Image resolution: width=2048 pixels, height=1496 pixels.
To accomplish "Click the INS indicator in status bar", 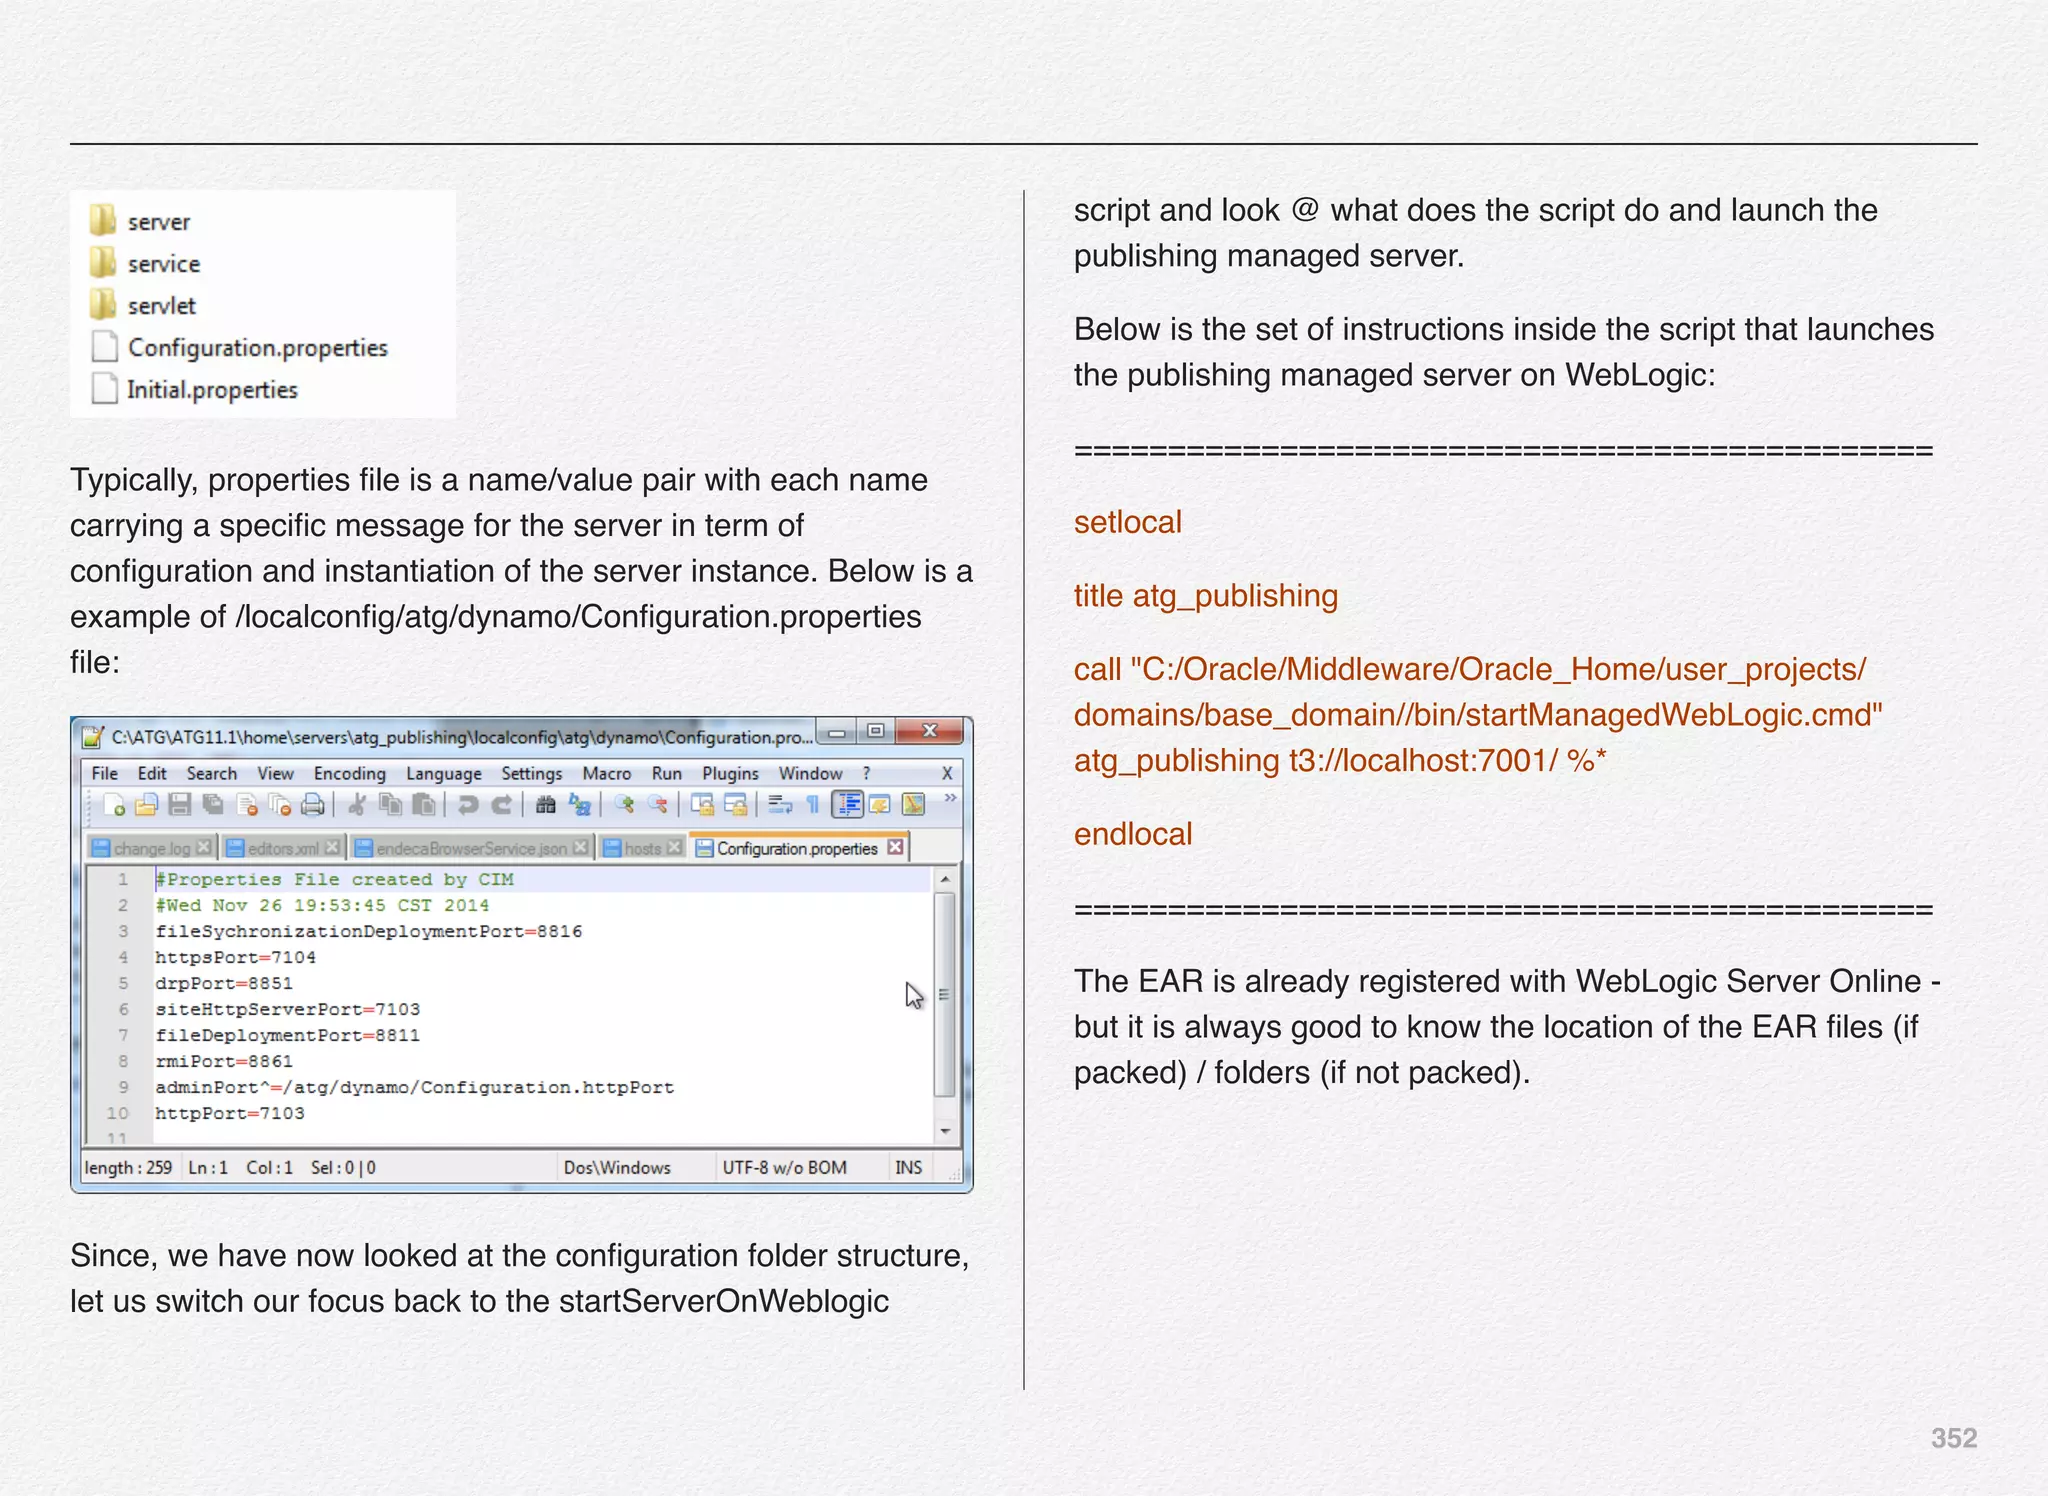I will click(x=909, y=1167).
